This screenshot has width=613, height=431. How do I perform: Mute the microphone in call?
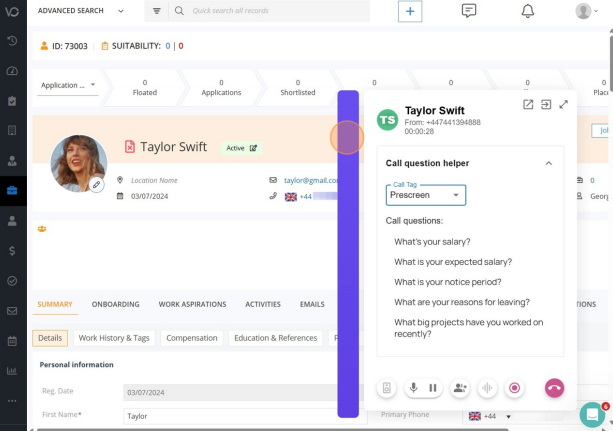414,388
